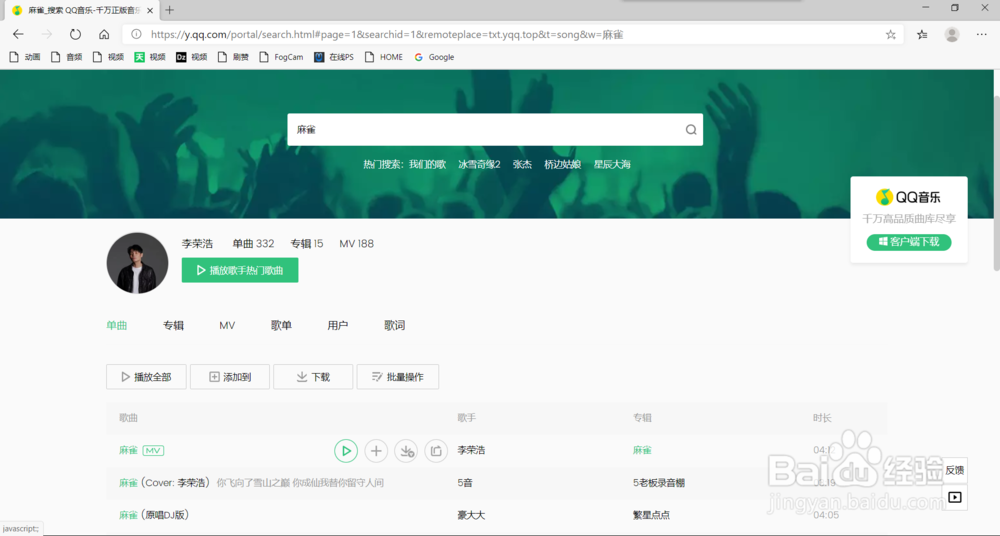
Task: Download 麻雀 by 李荣浩
Action: tap(406, 450)
